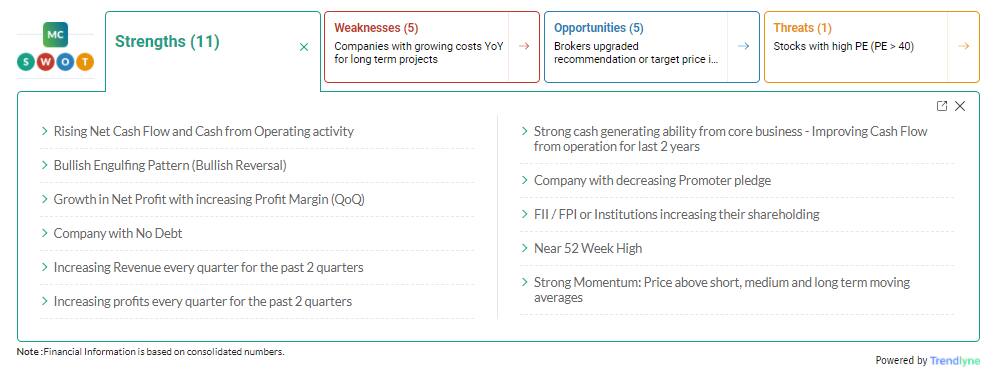The height and width of the screenshot is (378, 997).
Task: Collapse the Strengths tab with the green X
Action: point(304,47)
